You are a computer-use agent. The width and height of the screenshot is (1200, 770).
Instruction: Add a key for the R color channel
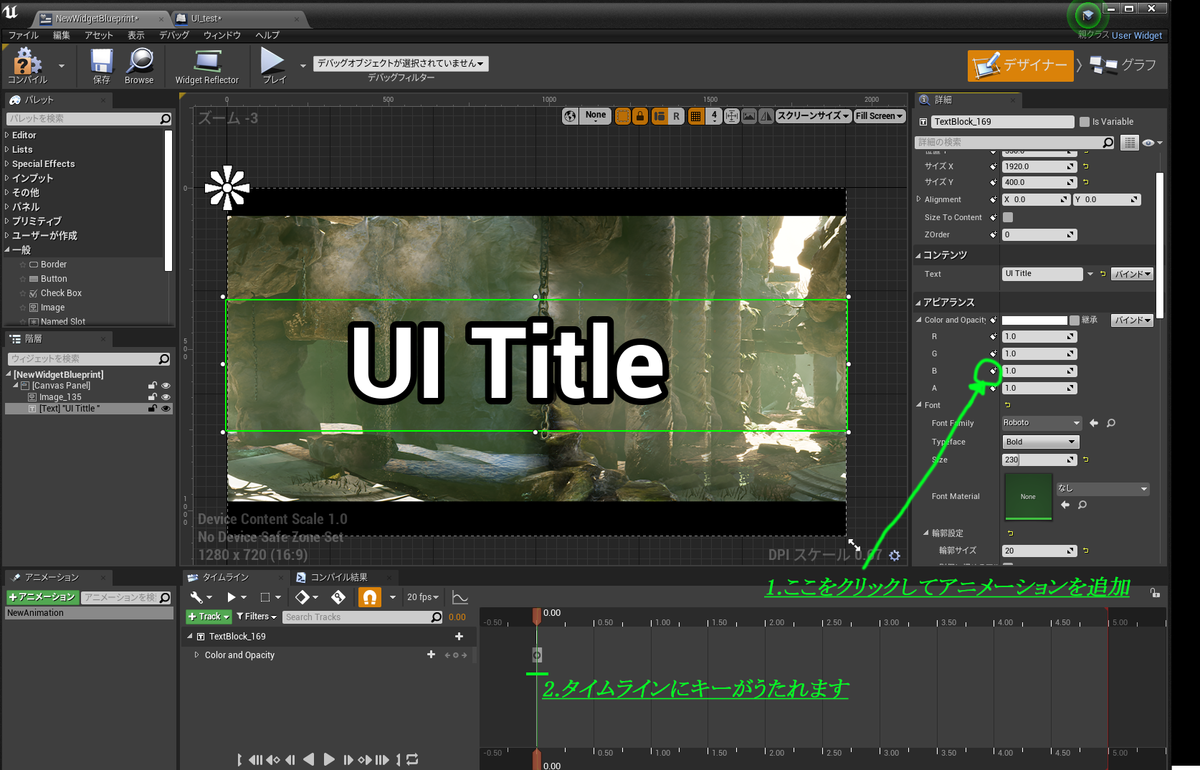(994, 337)
